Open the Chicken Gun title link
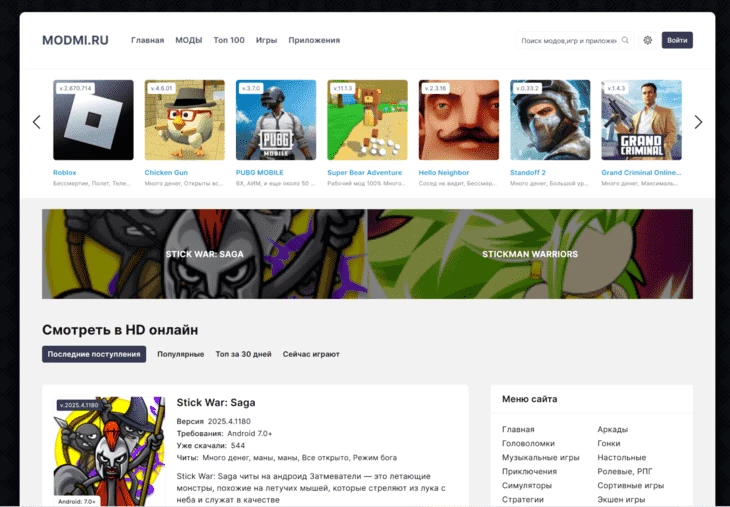The image size is (730, 507). click(166, 172)
